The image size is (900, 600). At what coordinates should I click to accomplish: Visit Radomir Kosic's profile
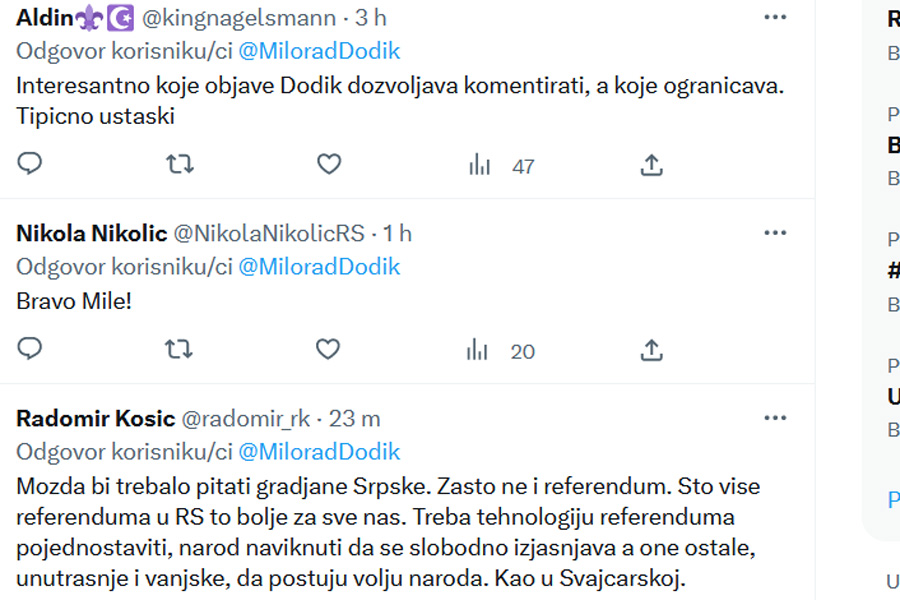click(x=96, y=419)
